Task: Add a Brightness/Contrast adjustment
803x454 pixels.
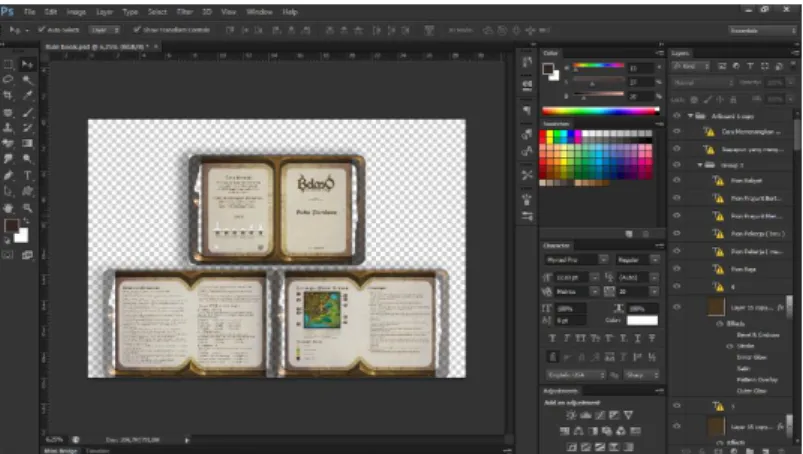Action: 571,415
